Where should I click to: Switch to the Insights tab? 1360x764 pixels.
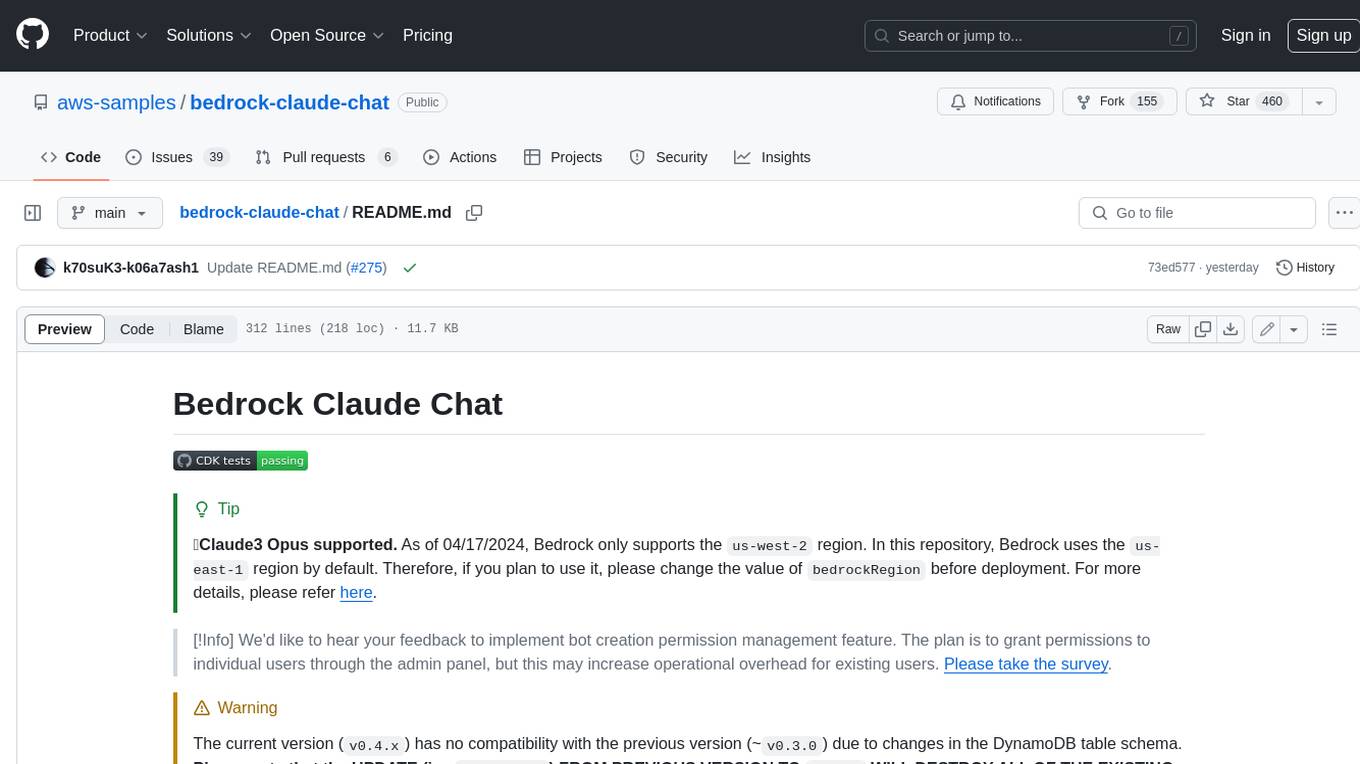pos(772,157)
